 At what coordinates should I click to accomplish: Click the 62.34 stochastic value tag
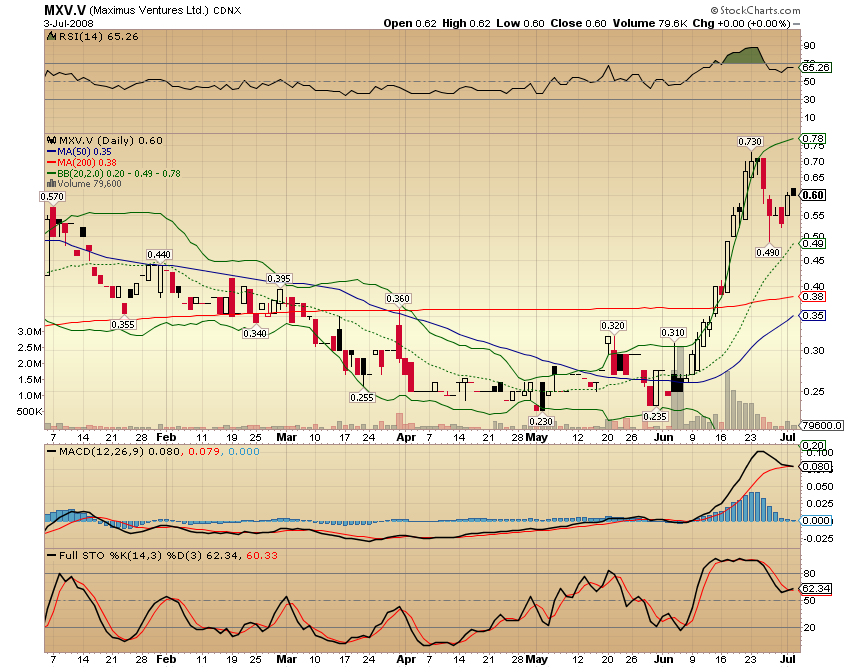click(815, 589)
